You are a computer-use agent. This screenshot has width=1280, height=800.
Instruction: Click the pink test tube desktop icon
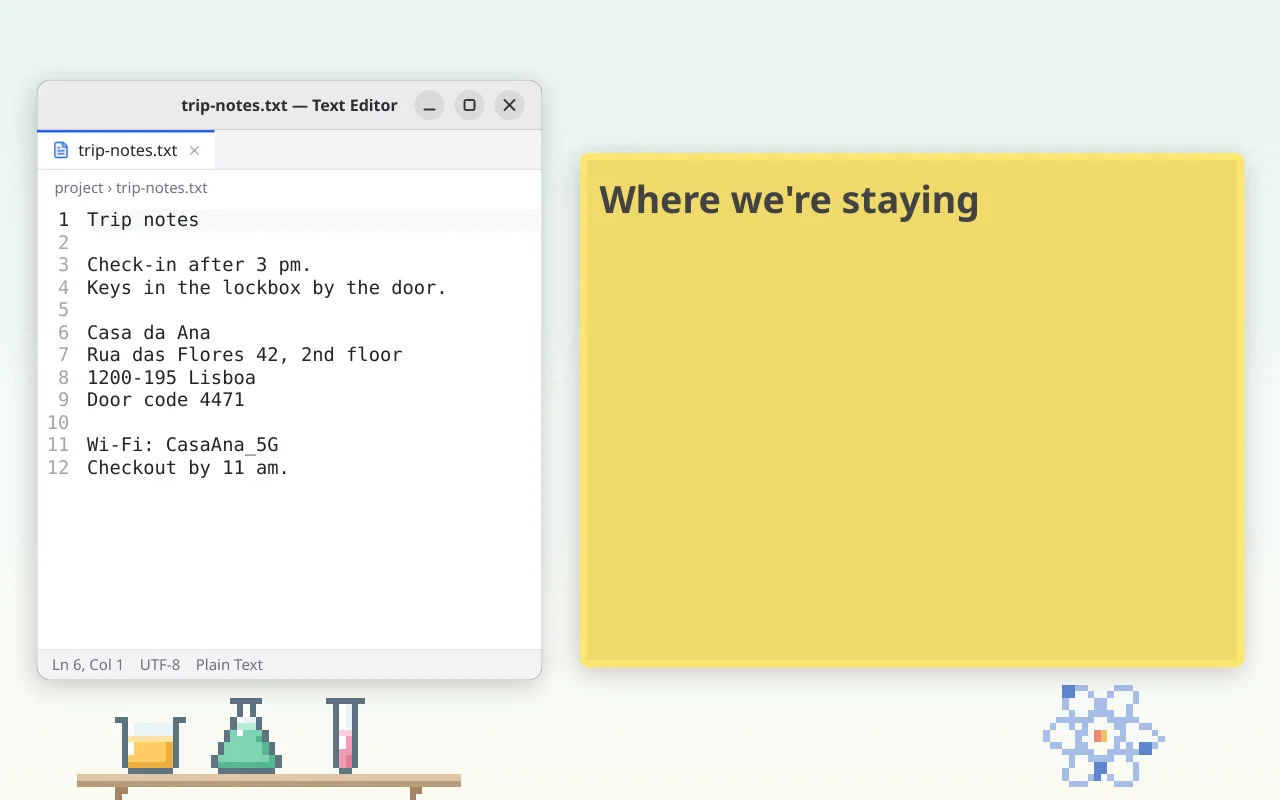[x=345, y=736]
